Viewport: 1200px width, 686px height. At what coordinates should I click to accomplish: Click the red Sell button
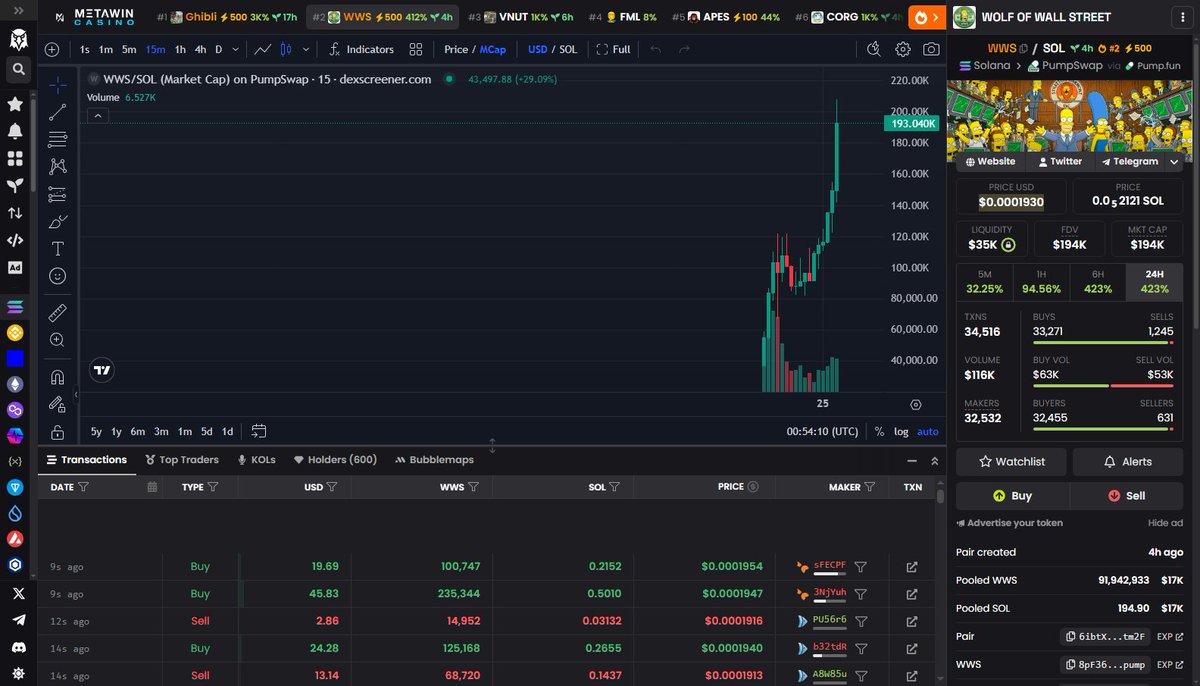pos(1126,495)
